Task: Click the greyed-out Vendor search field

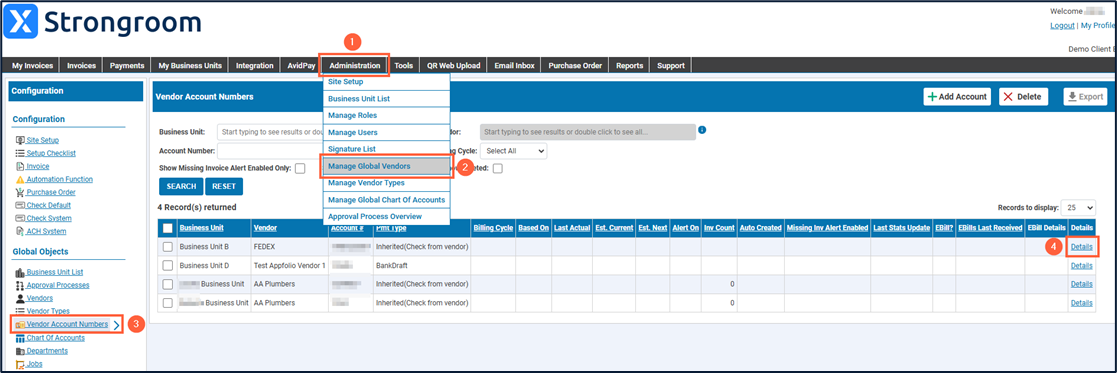Action: tap(588, 132)
